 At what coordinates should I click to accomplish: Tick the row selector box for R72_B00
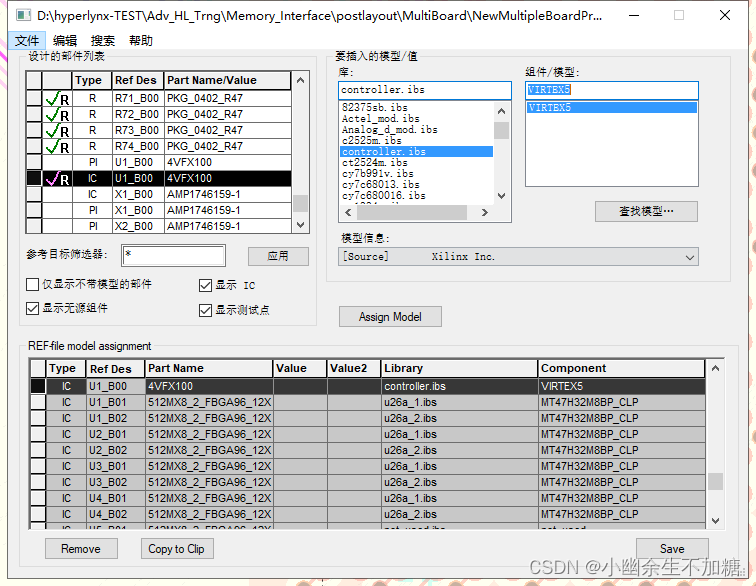pyautogui.click(x=34, y=114)
